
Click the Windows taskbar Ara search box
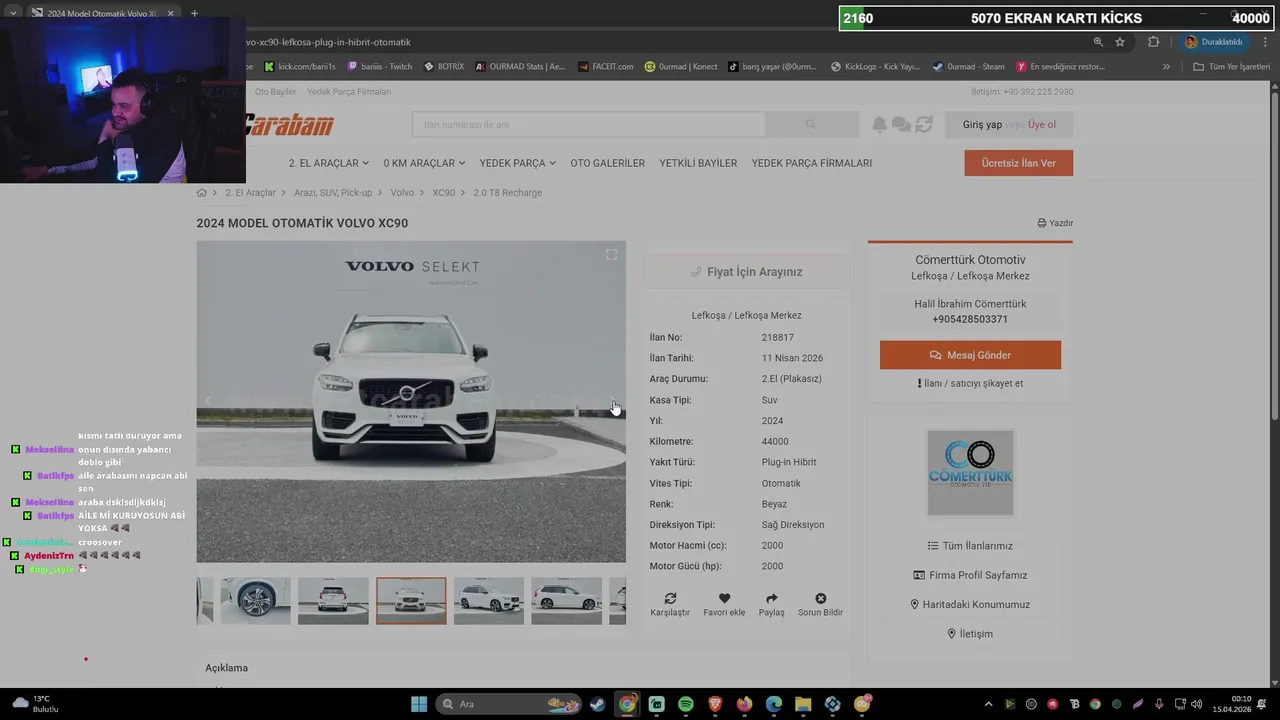click(x=510, y=704)
